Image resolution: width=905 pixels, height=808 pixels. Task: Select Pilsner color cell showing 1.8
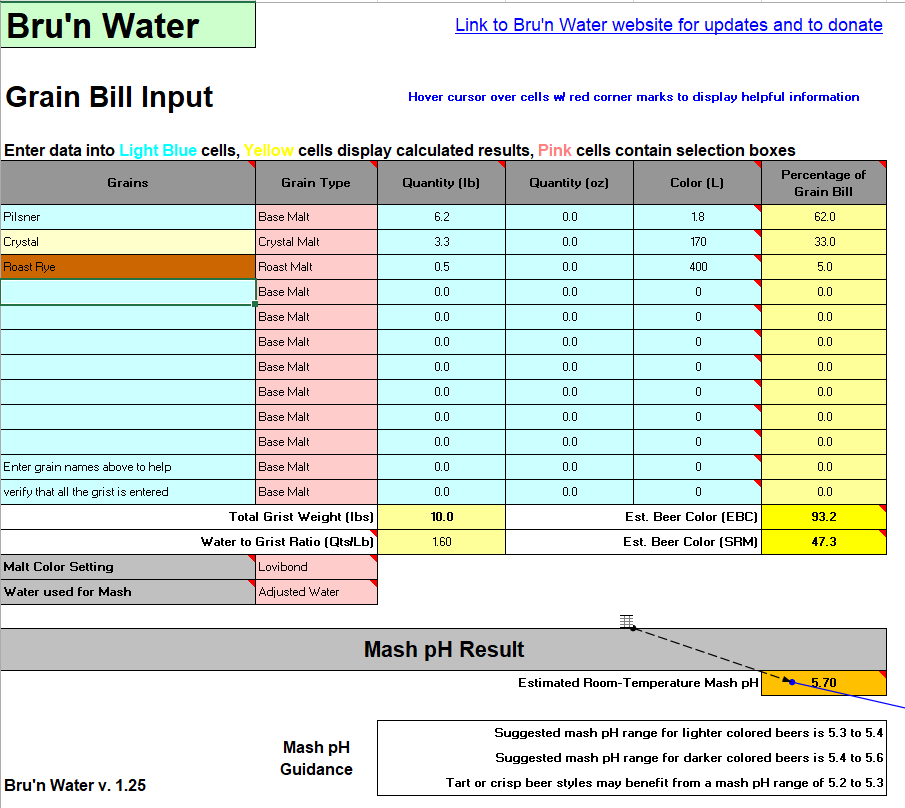point(698,217)
